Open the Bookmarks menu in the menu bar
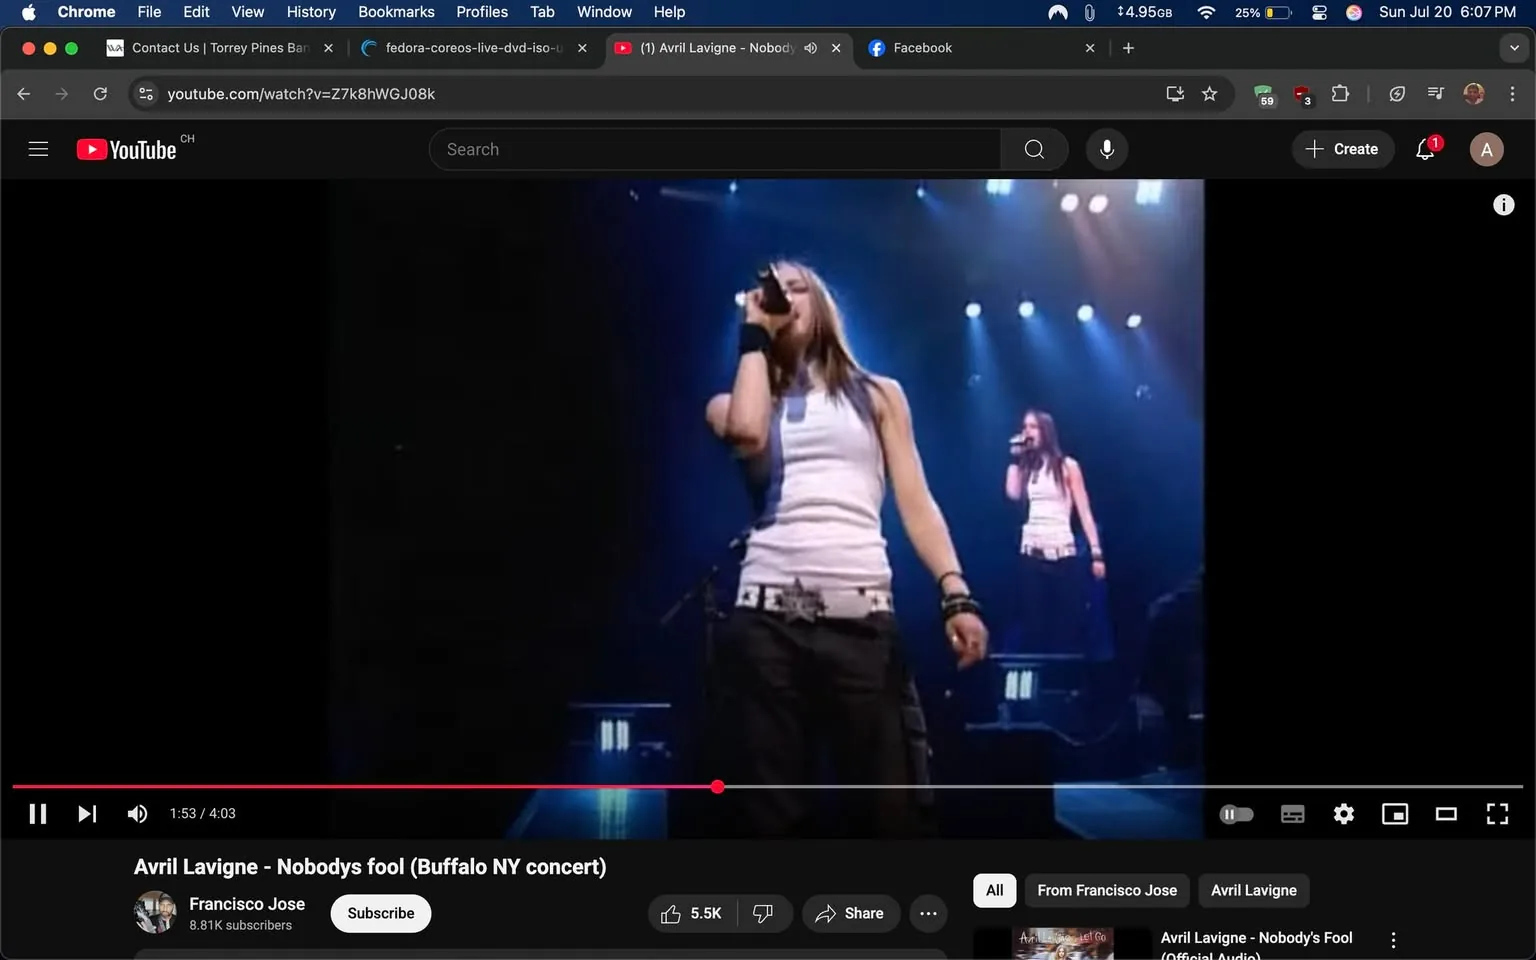The image size is (1536, 960). click(x=395, y=11)
